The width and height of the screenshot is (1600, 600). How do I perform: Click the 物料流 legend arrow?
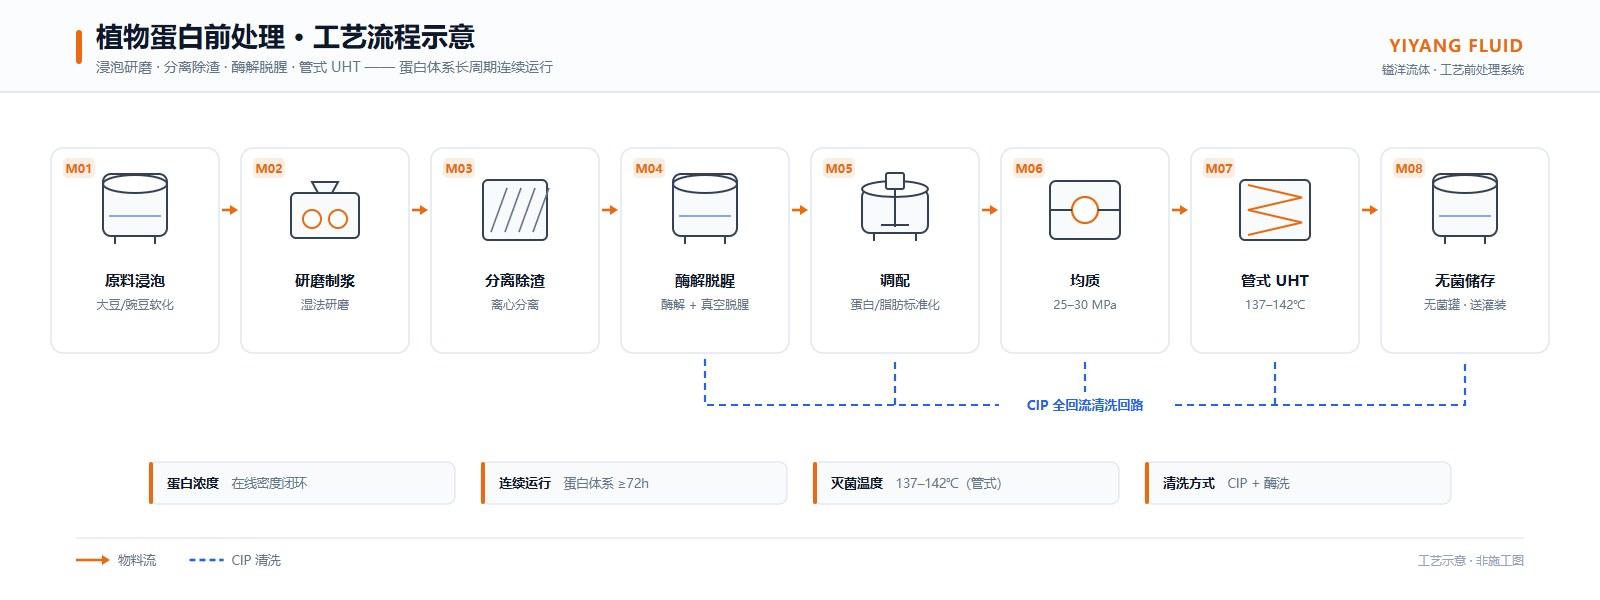(x=93, y=560)
